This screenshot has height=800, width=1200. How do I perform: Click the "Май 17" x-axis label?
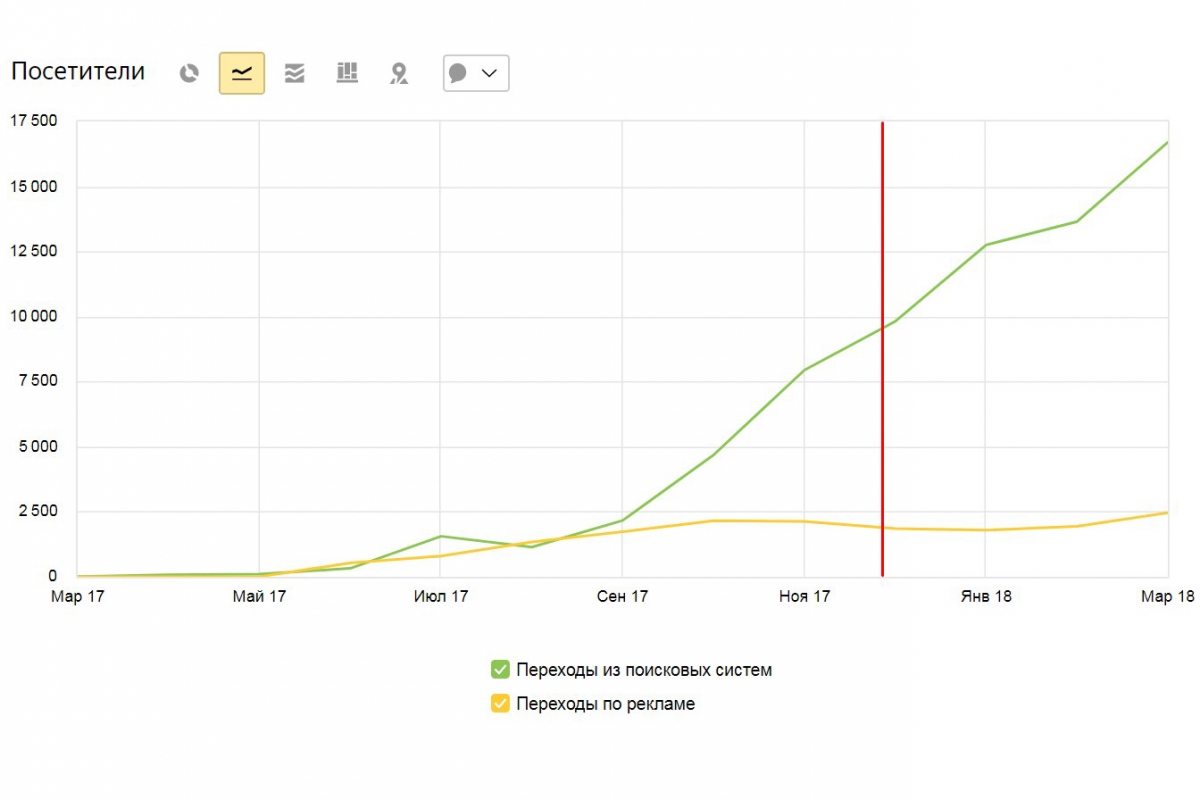259,597
